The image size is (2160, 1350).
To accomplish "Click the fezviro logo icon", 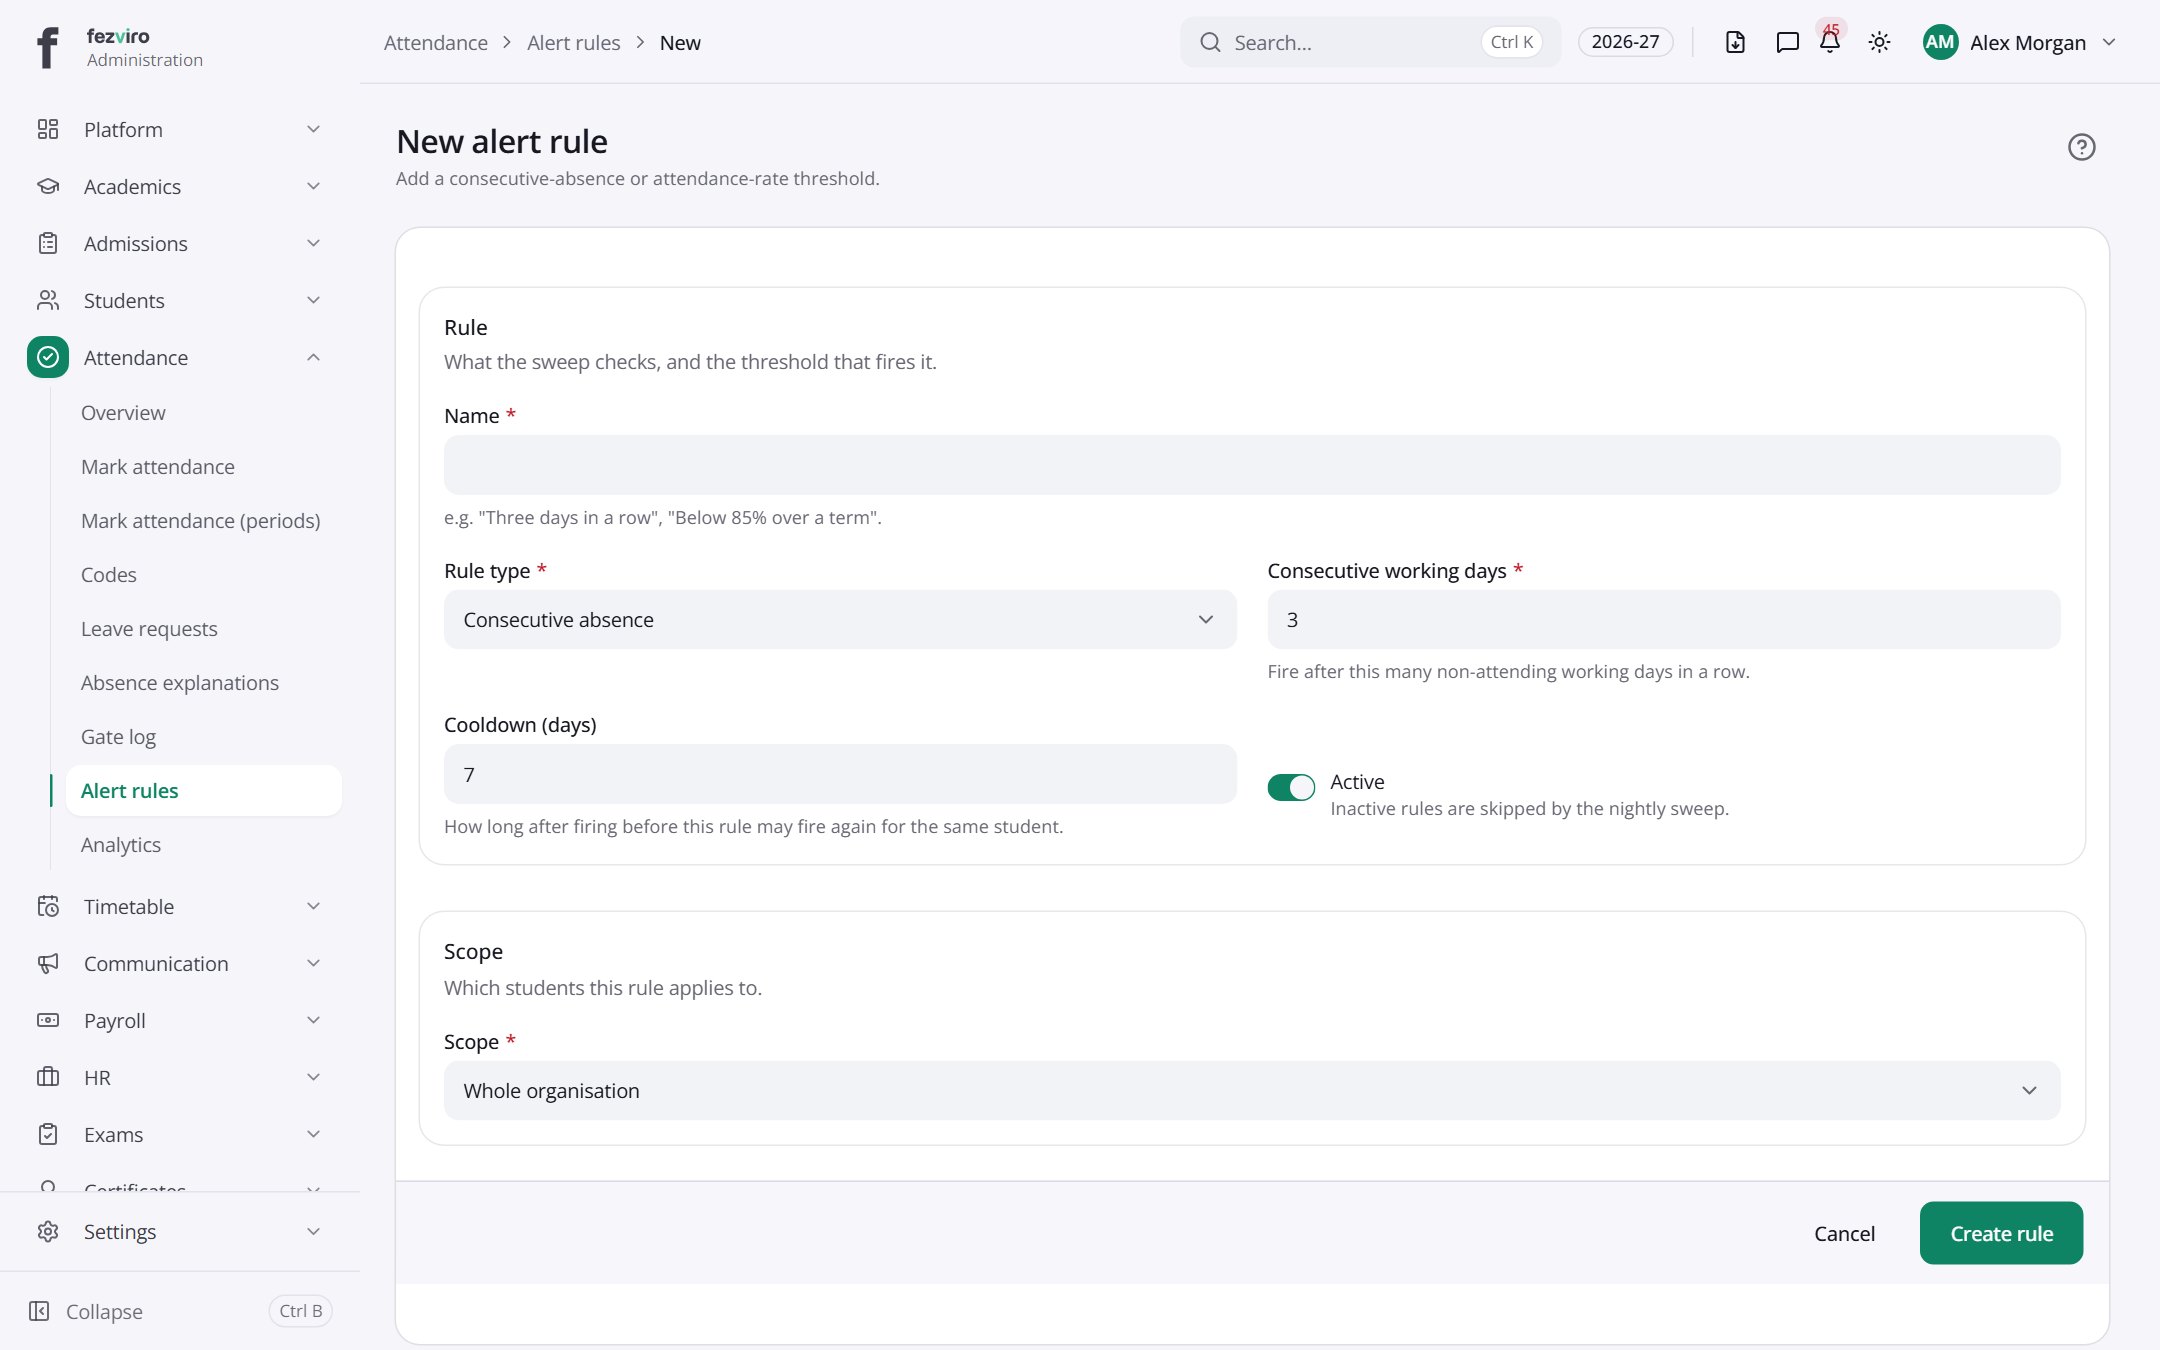I will click(x=47, y=47).
